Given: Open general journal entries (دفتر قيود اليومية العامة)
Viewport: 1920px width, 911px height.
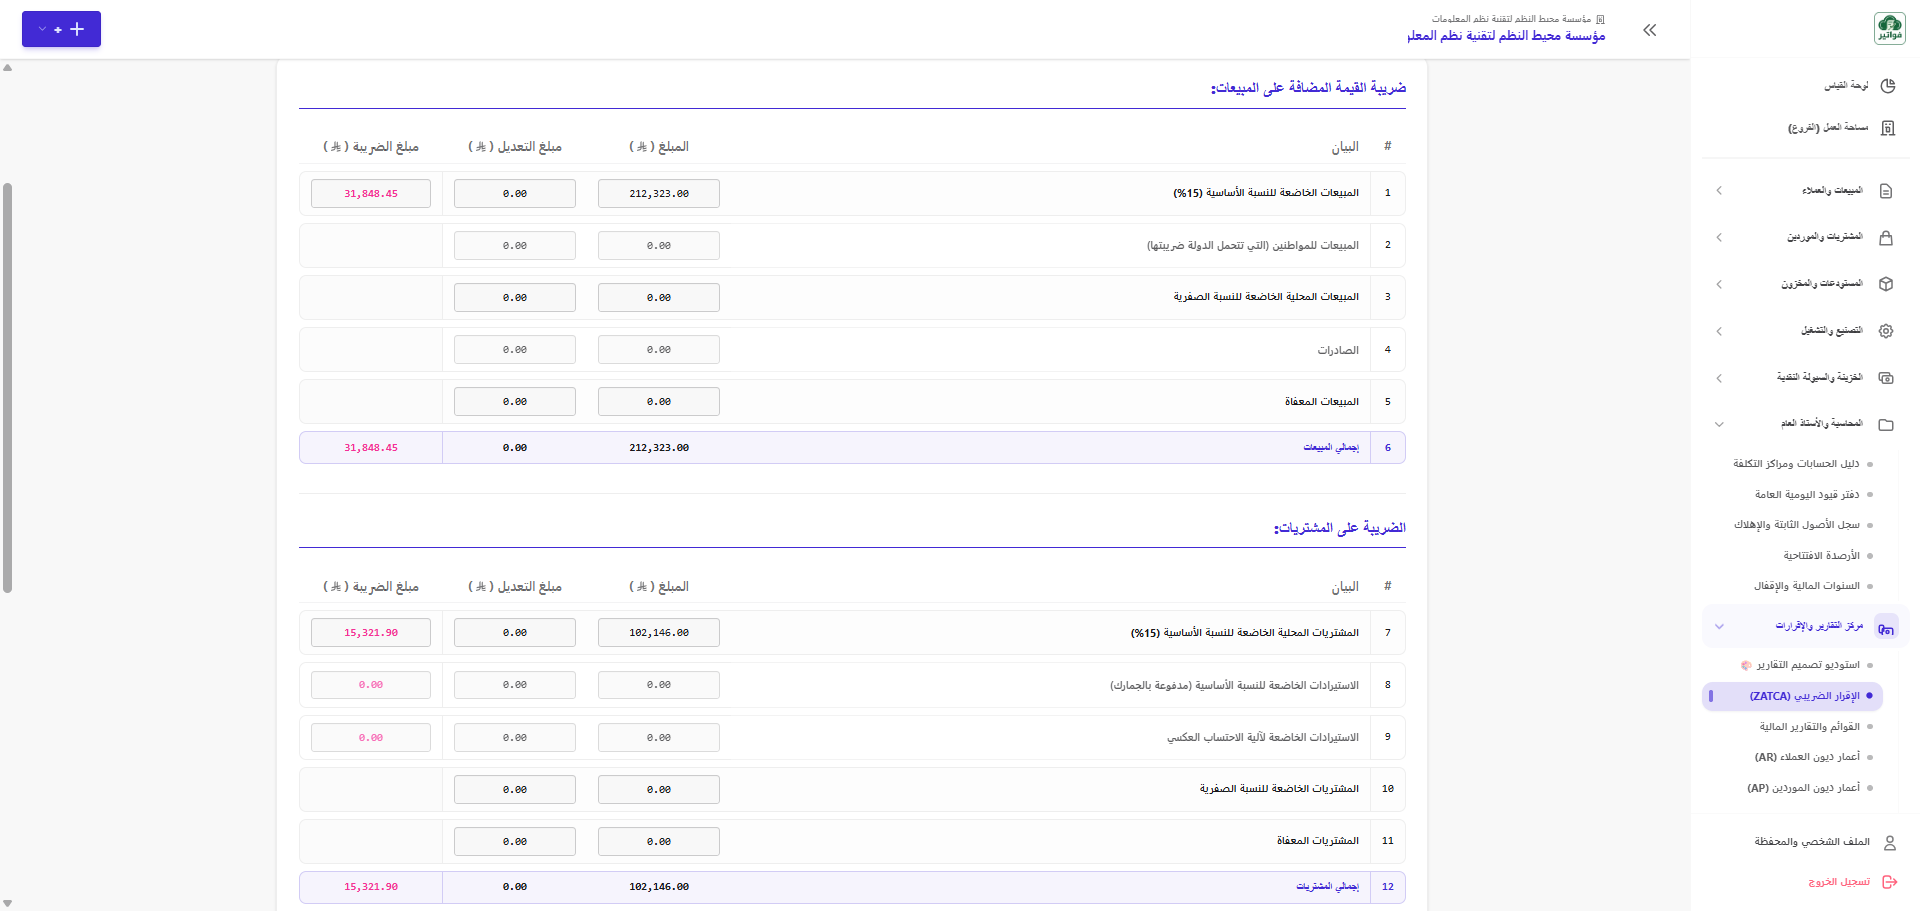Looking at the screenshot, I should click(1807, 495).
